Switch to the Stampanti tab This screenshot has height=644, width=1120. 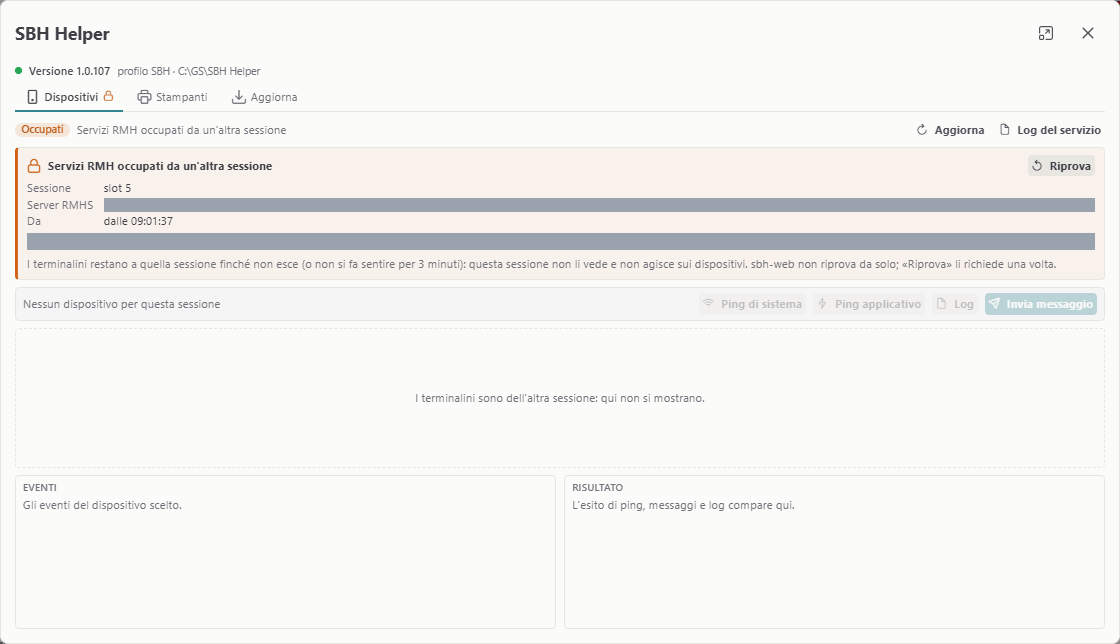click(172, 97)
